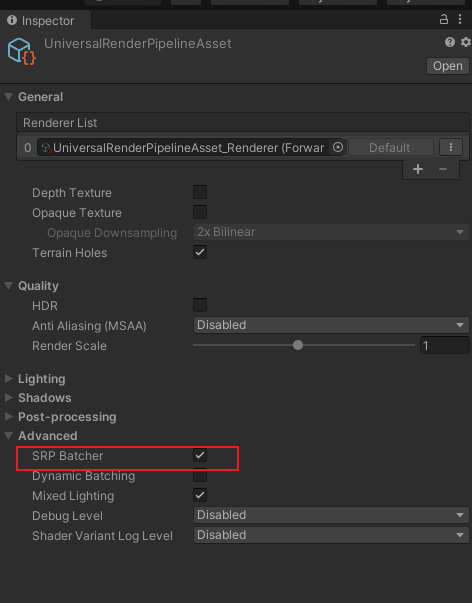Open the asset's gear settings icon

465,42
